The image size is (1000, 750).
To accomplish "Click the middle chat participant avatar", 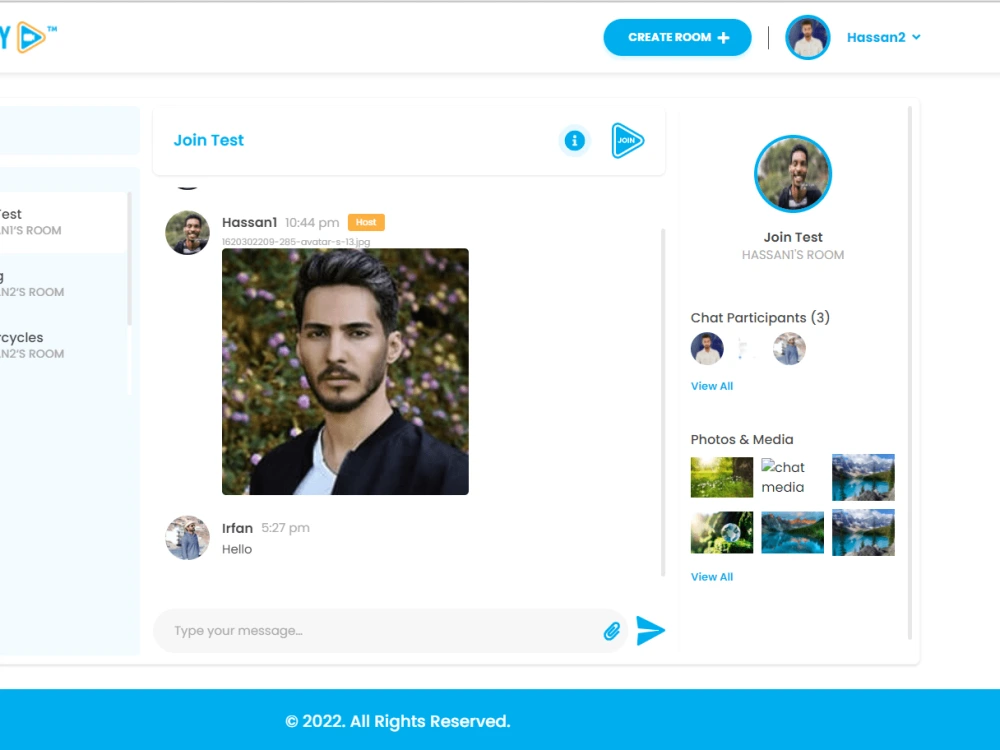I will tap(747, 348).
